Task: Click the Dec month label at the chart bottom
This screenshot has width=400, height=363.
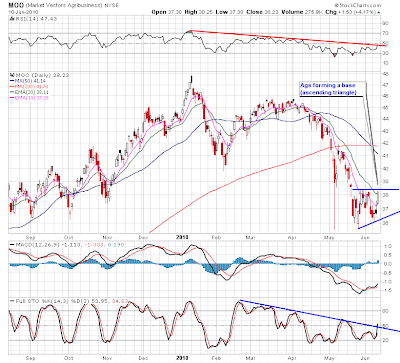Action: (x=143, y=358)
